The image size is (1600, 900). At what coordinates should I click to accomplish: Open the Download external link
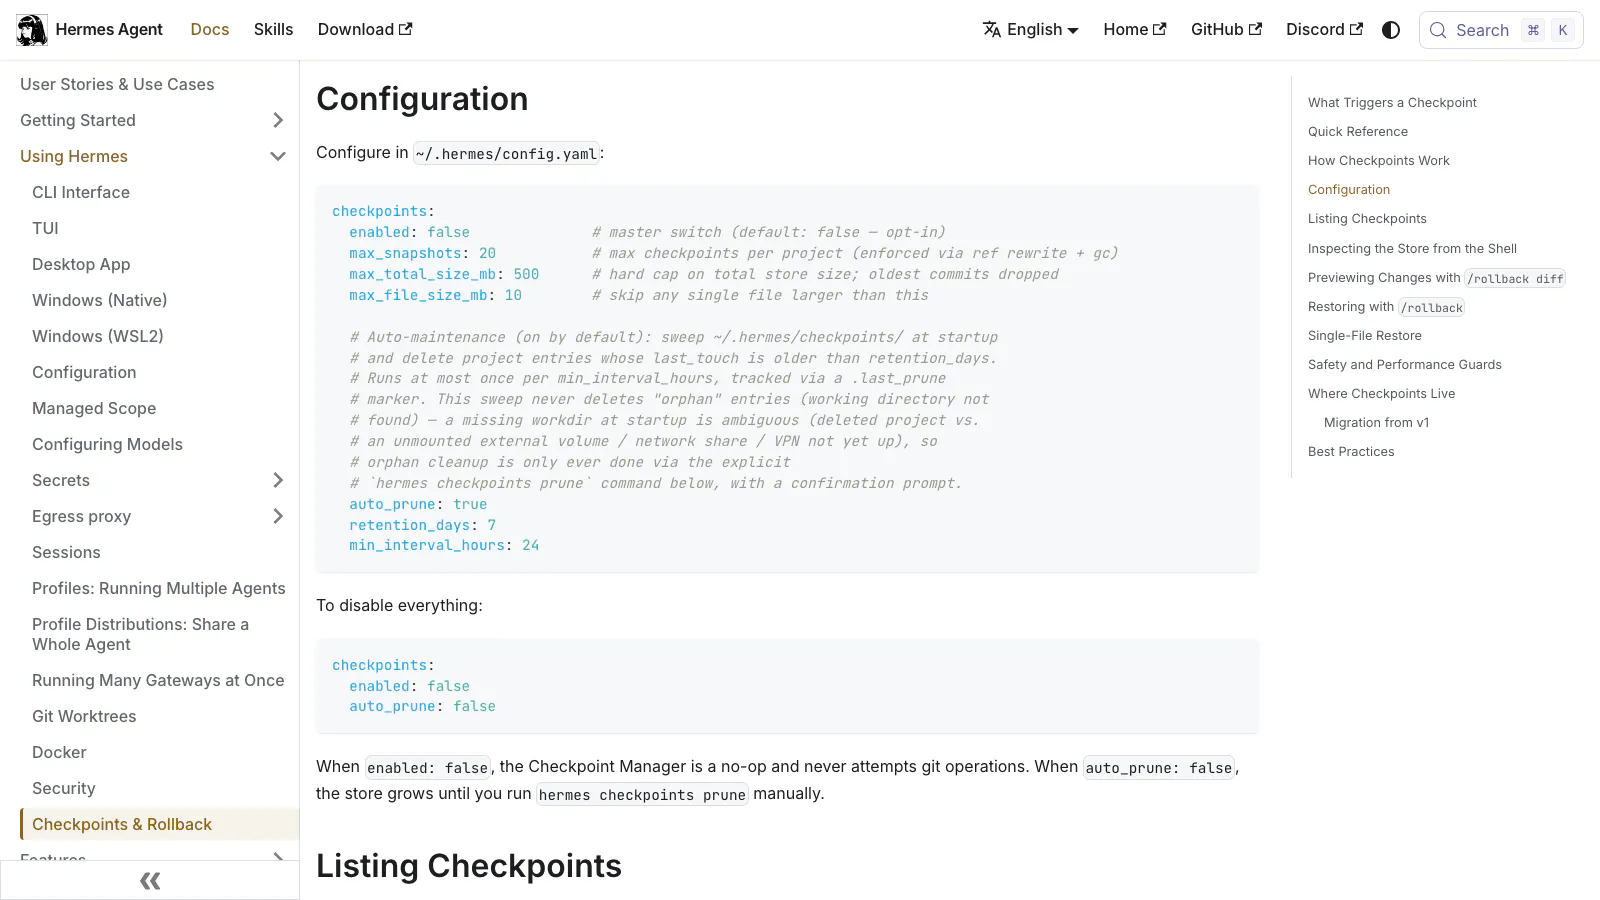pos(365,30)
